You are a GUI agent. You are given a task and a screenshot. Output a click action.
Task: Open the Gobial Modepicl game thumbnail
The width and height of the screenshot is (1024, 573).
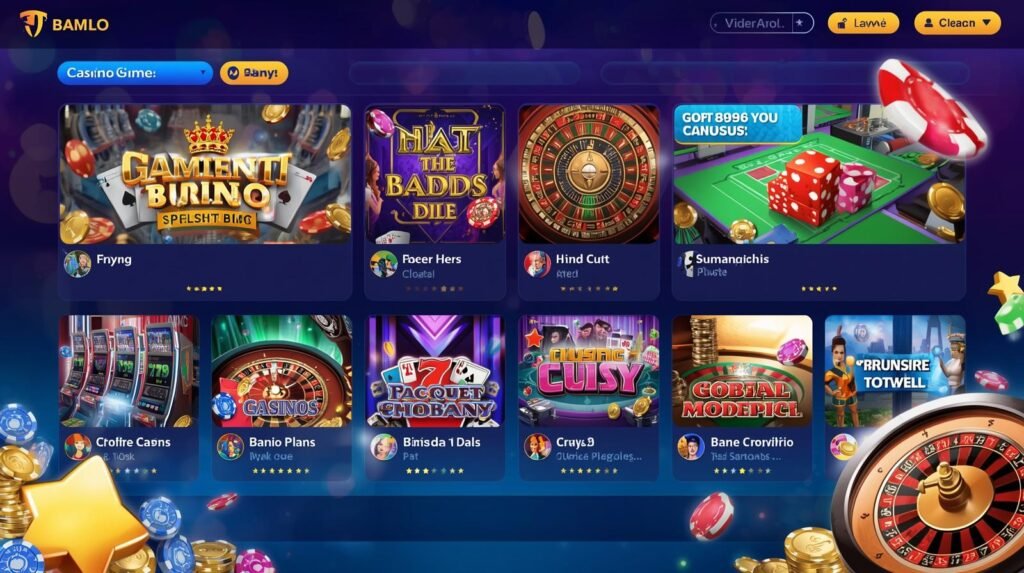tap(743, 371)
